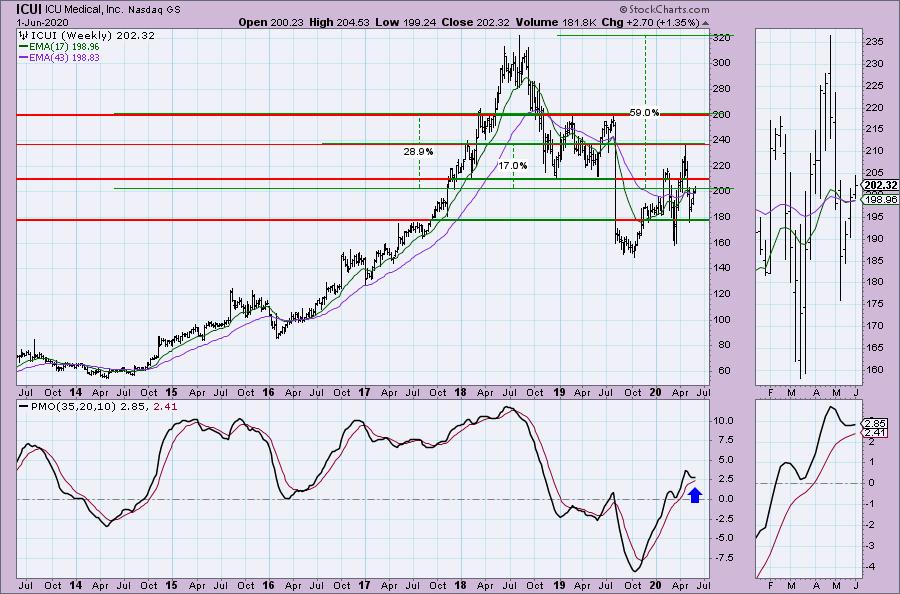Viewport: 900px width, 594px height.
Task: Click the 140 label on price axis
Action: click(x=722, y=267)
